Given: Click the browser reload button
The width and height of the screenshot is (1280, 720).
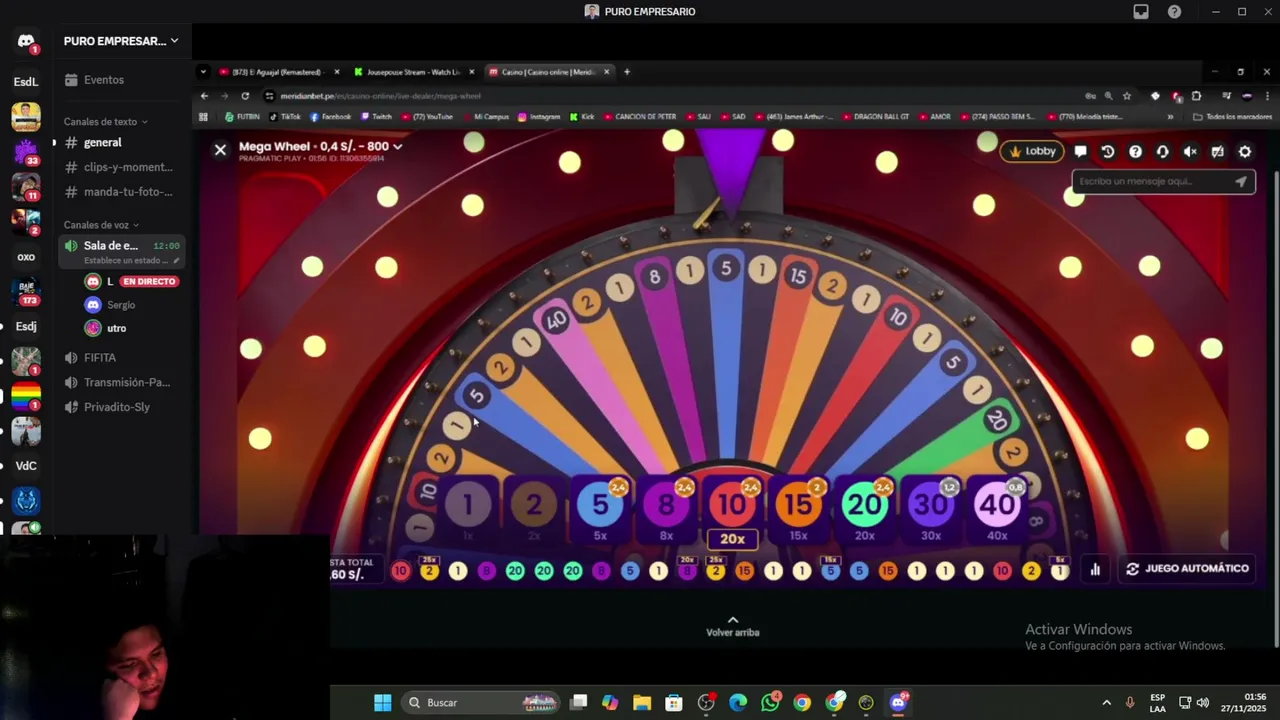Looking at the screenshot, I should (x=245, y=96).
